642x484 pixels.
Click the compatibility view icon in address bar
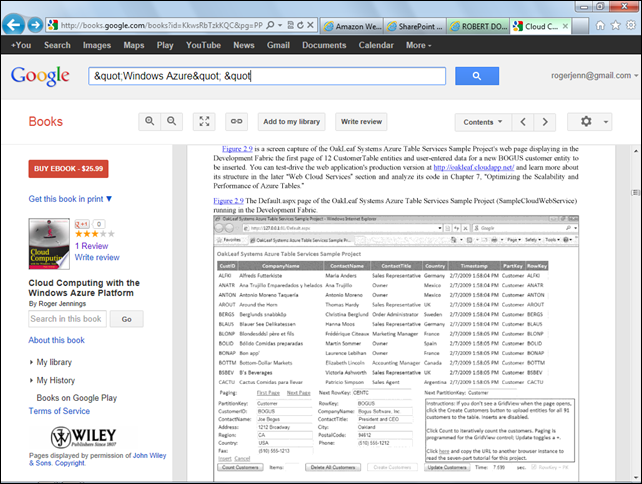tap(290, 25)
